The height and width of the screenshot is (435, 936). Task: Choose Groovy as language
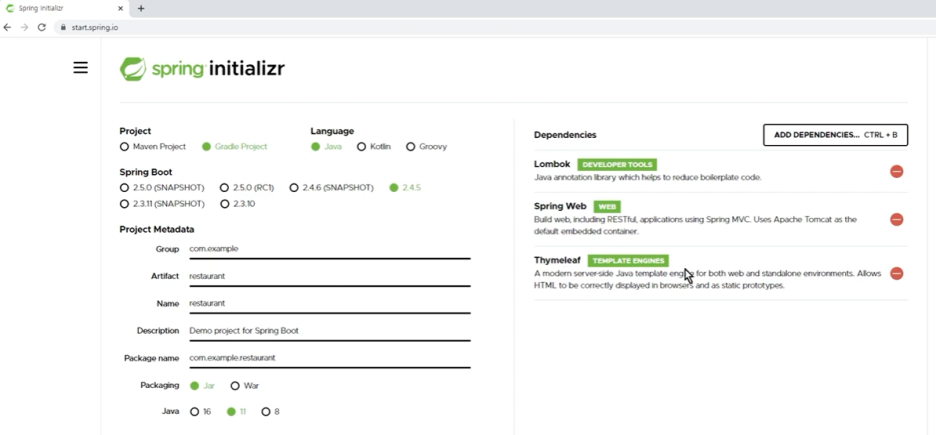426,146
